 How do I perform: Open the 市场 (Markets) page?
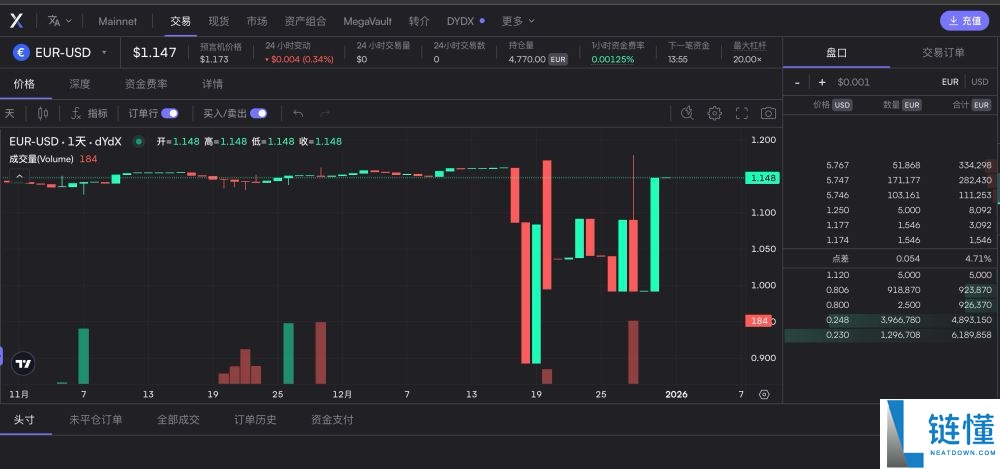point(257,21)
